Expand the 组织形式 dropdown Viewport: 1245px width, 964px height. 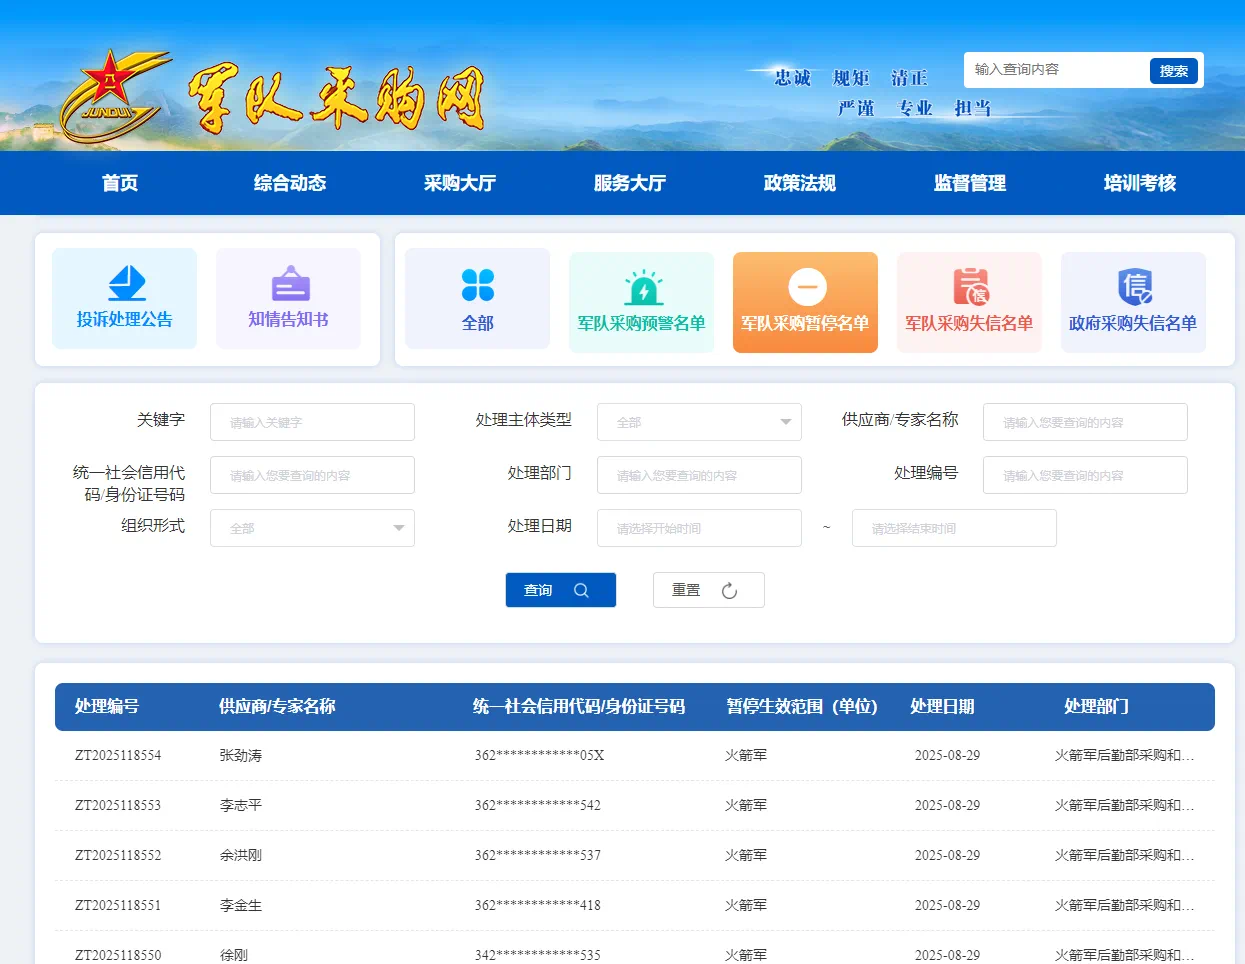coord(312,528)
